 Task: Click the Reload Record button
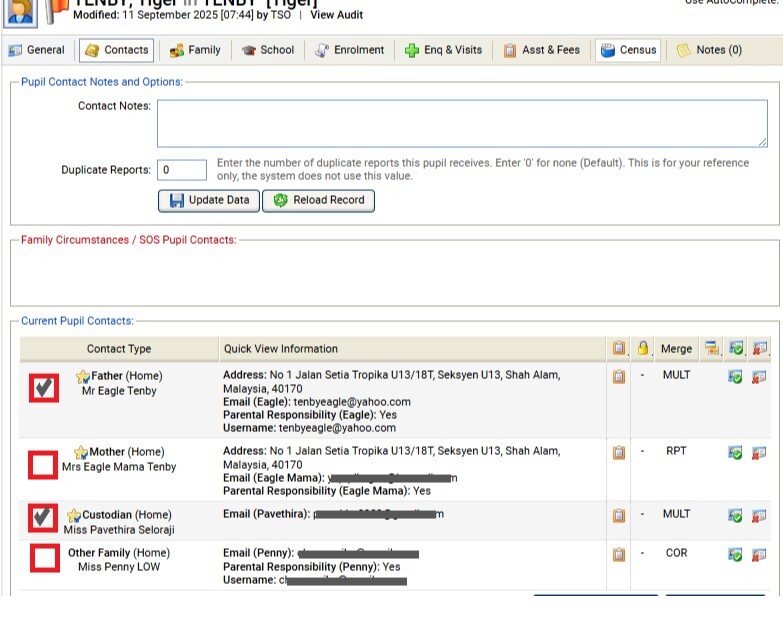point(319,200)
